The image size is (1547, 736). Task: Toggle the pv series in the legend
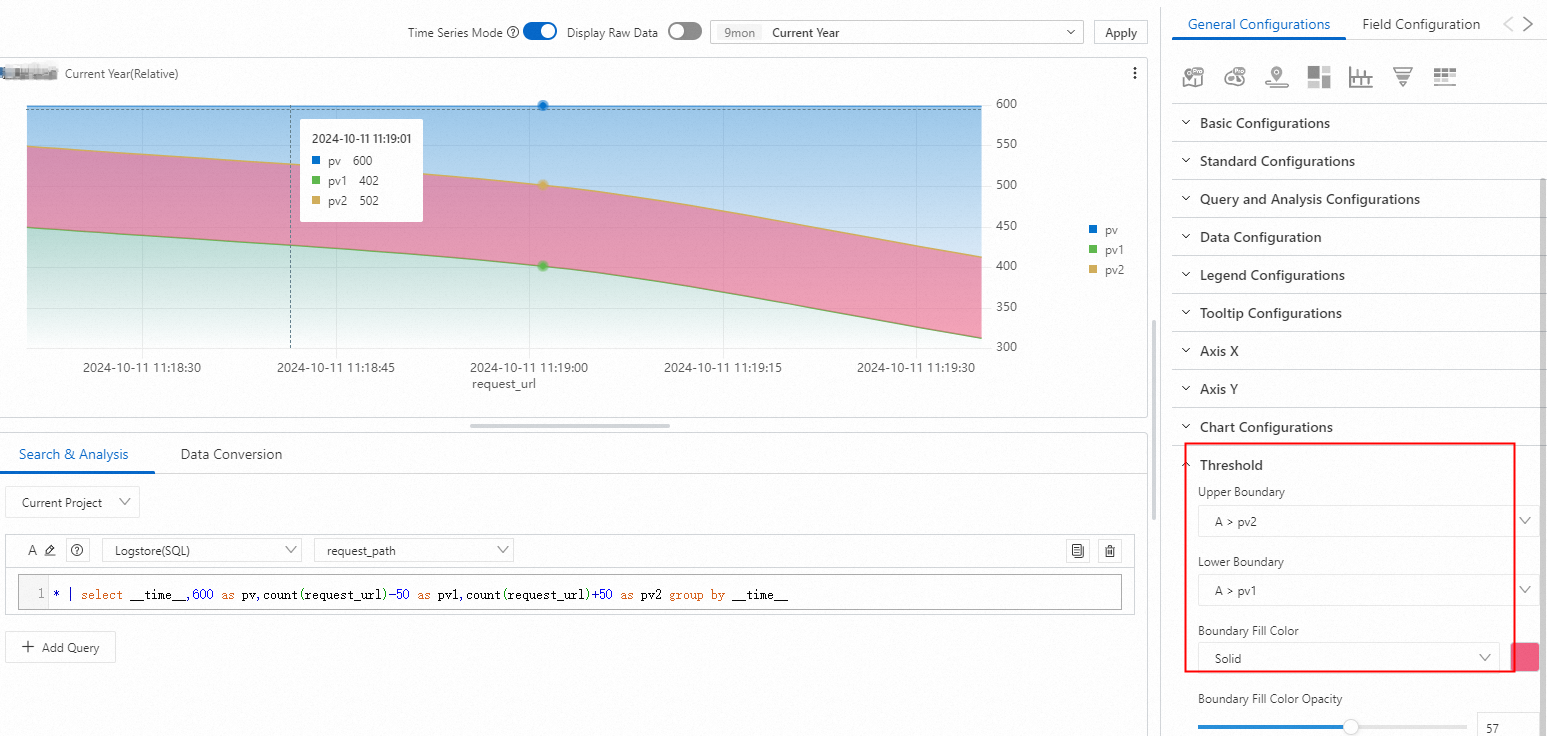pos(1103,230)
